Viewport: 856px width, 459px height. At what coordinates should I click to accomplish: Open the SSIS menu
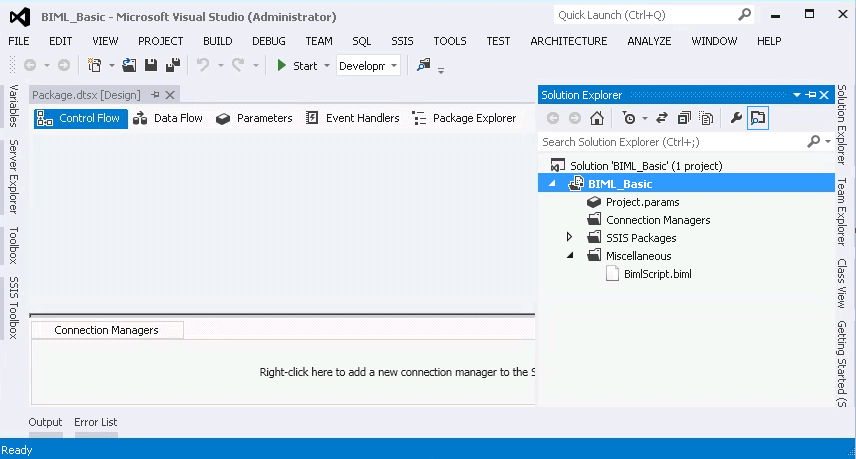(x=402, y=41)
